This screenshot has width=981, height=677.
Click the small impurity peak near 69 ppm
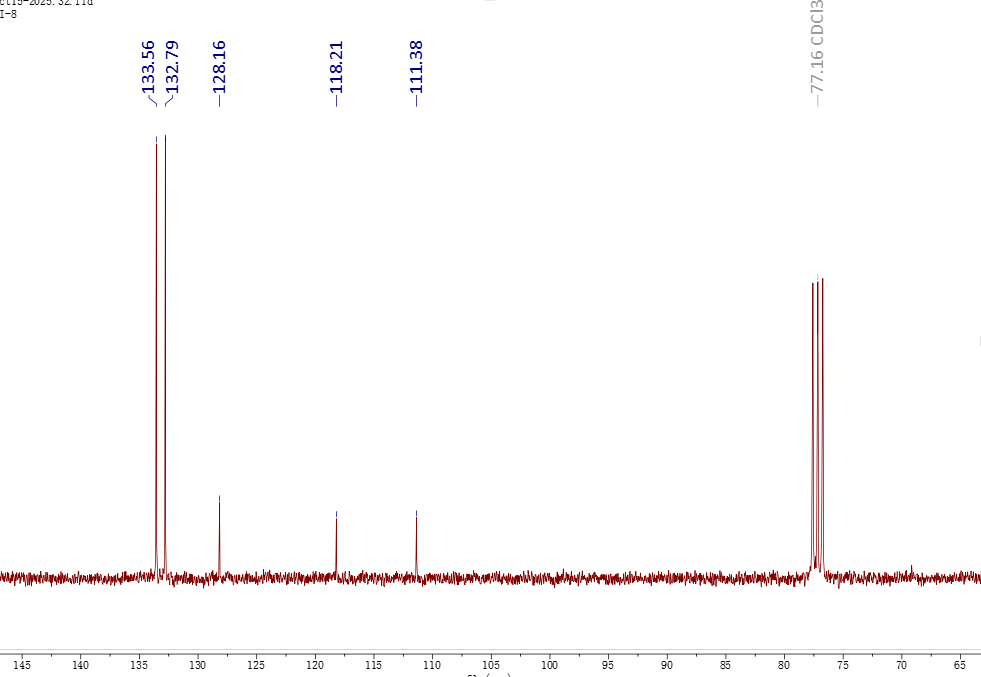(x=911, y=570)
